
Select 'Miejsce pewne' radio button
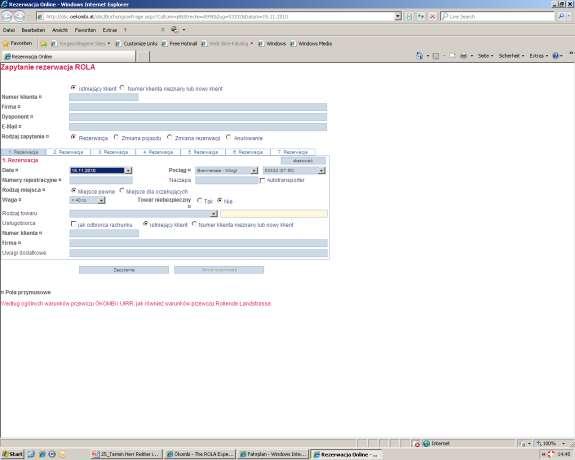(x=73, y=191)
